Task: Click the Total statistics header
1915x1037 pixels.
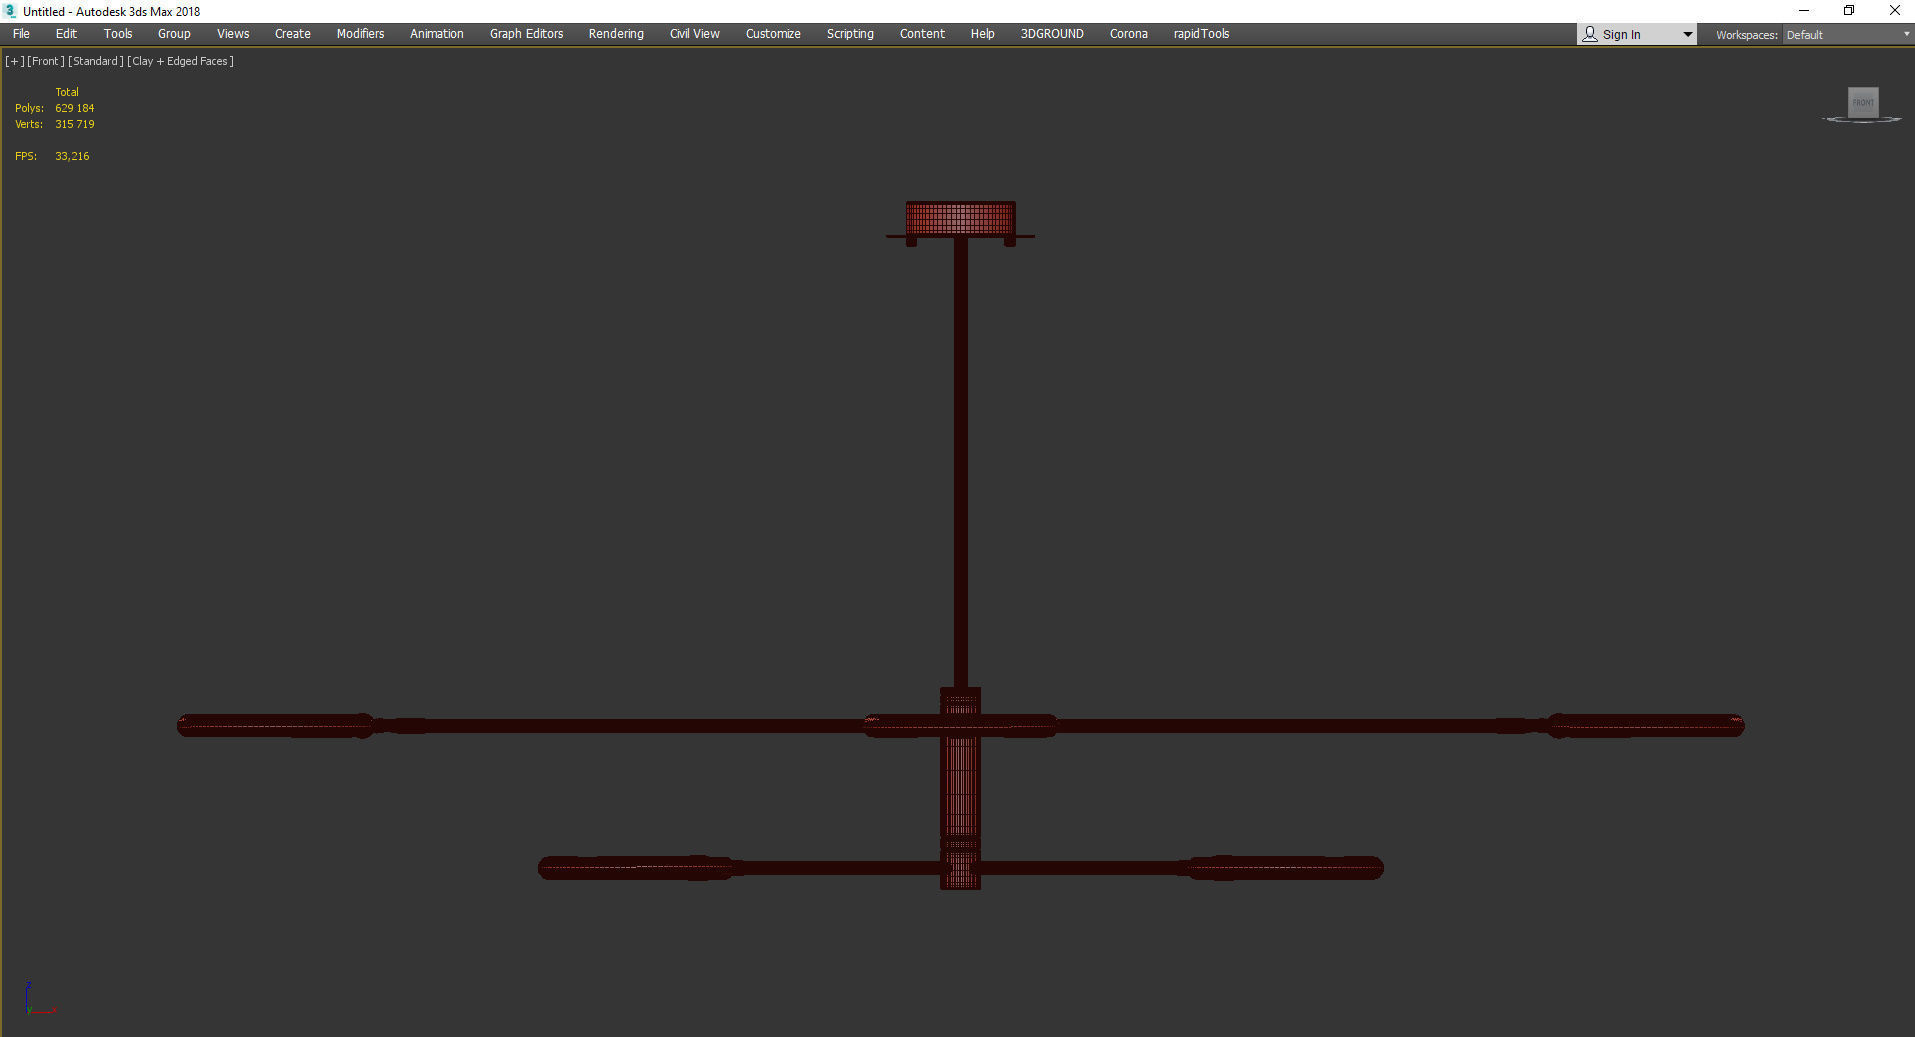Action: 67,92
